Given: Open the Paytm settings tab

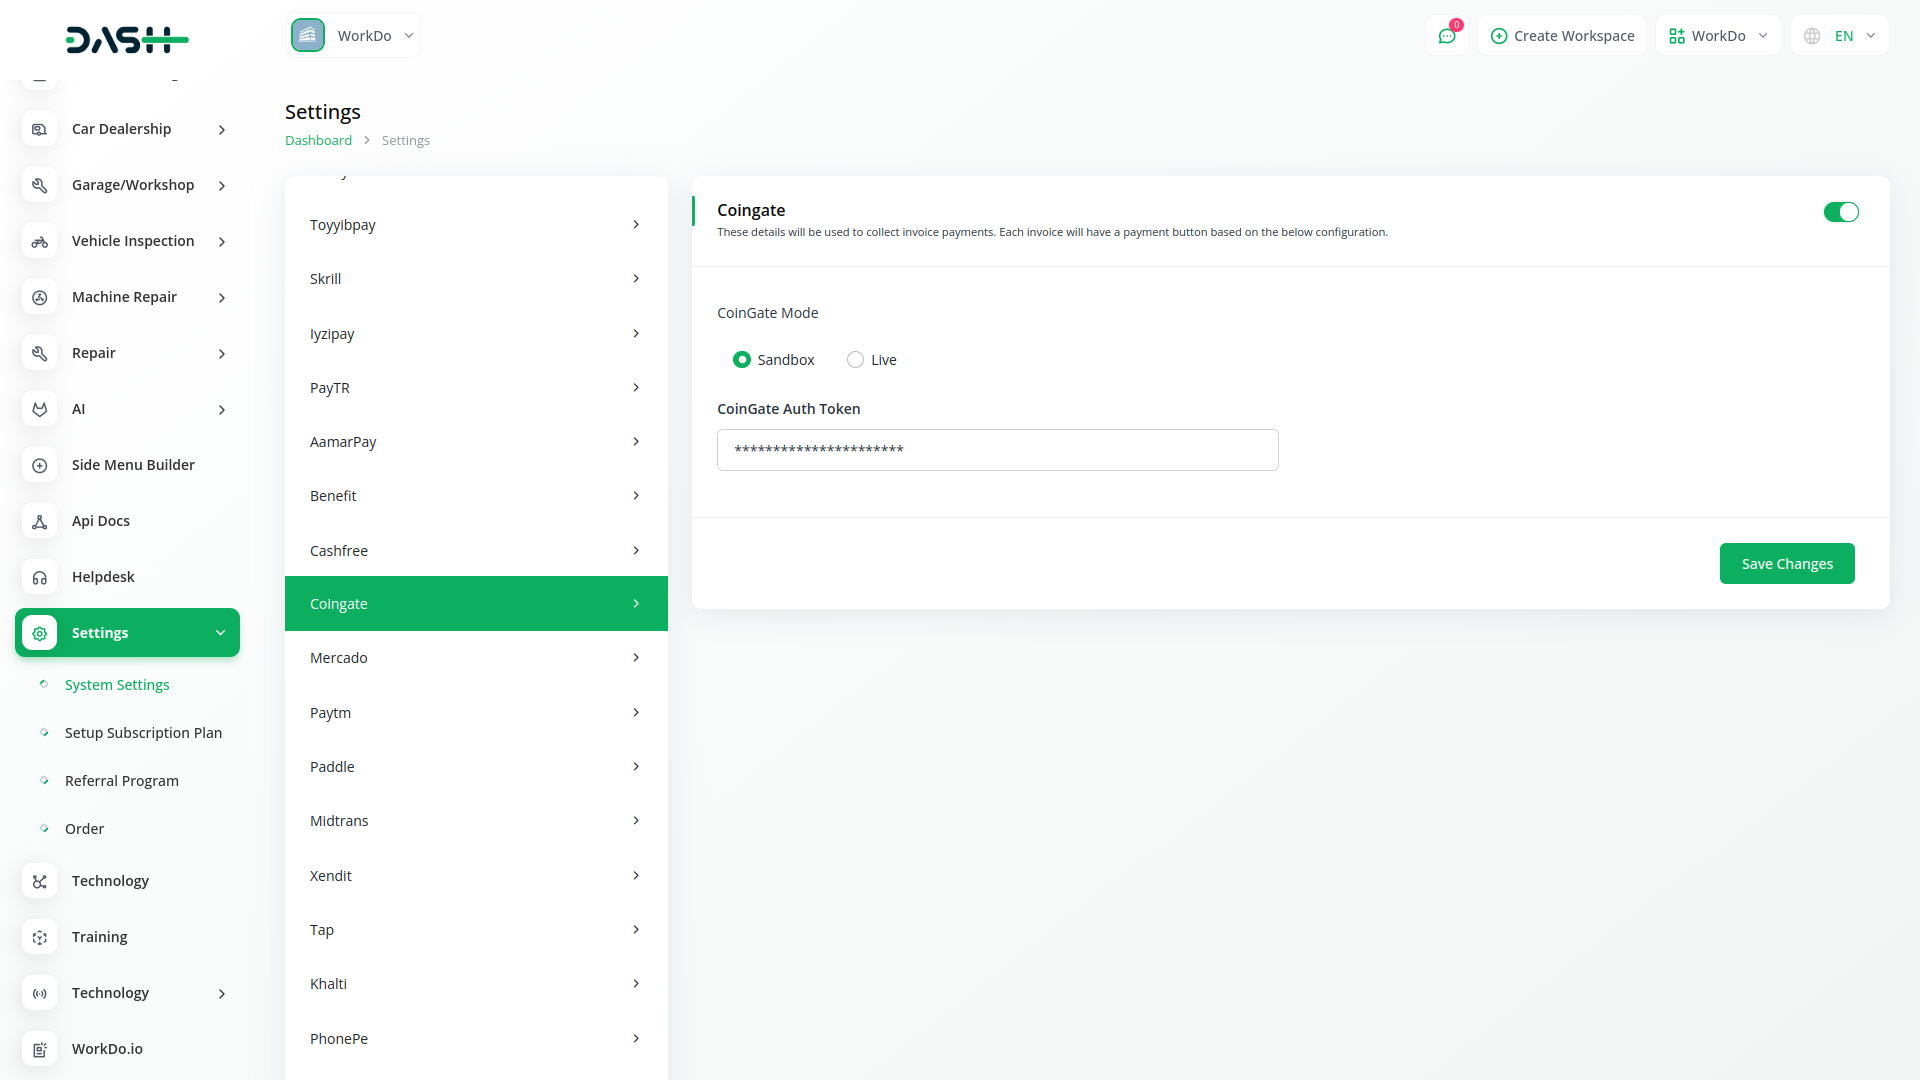Looking at the screenshot, I should (476, 713).
